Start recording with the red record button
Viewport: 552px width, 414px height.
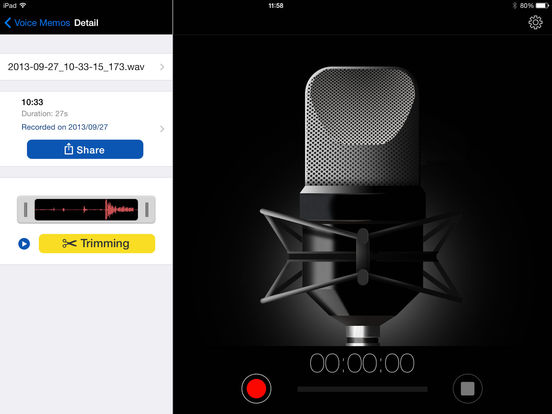[256, 388]
